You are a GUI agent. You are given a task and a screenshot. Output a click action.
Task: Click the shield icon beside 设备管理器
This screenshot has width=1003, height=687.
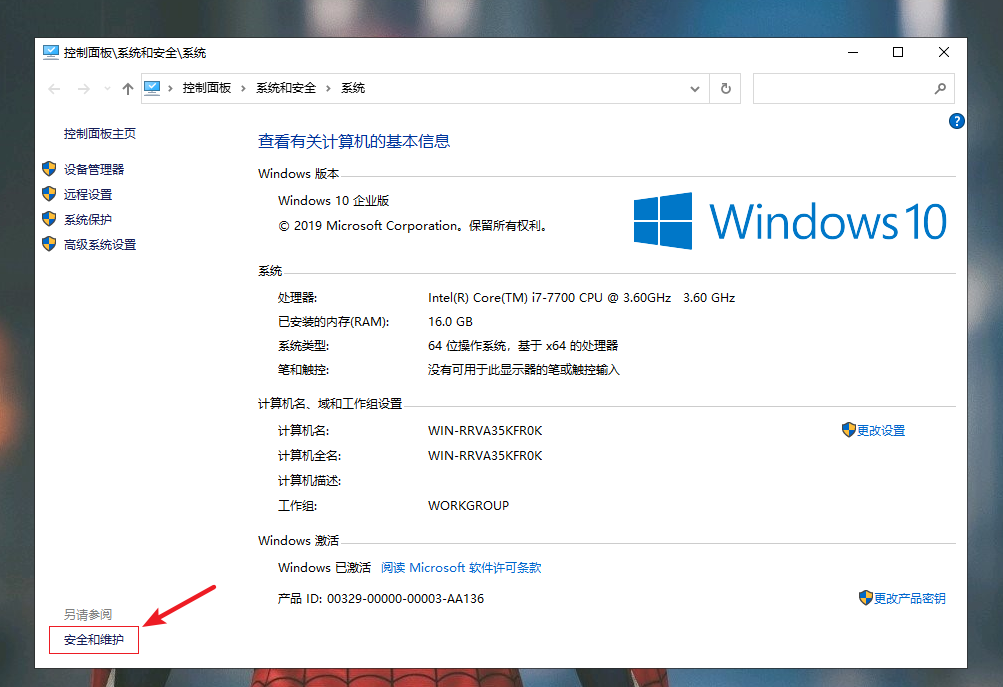pos(49,169)
